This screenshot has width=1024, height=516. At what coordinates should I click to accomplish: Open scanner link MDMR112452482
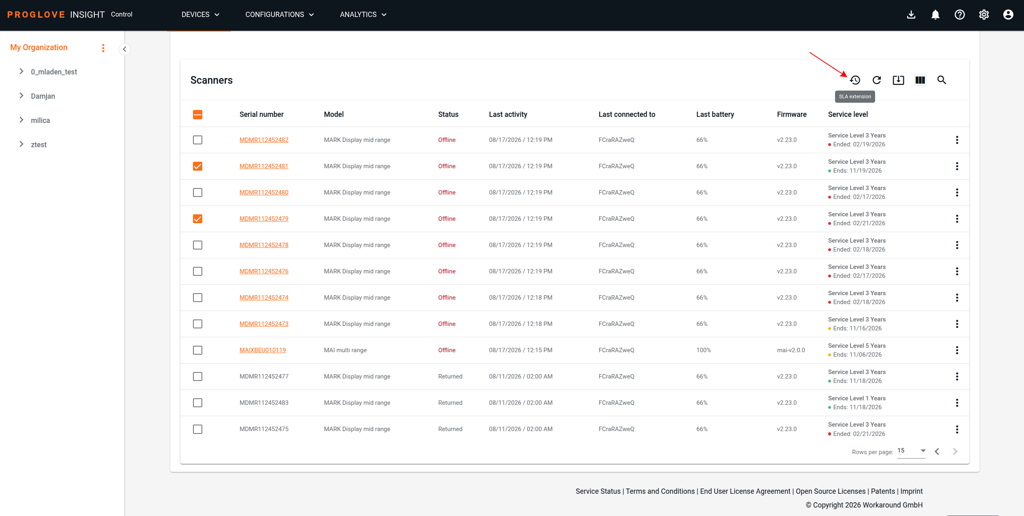pos(264,140)
